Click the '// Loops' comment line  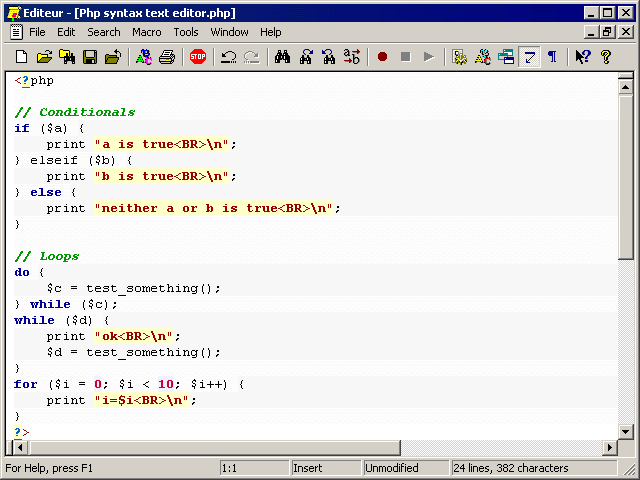[47, 256]
